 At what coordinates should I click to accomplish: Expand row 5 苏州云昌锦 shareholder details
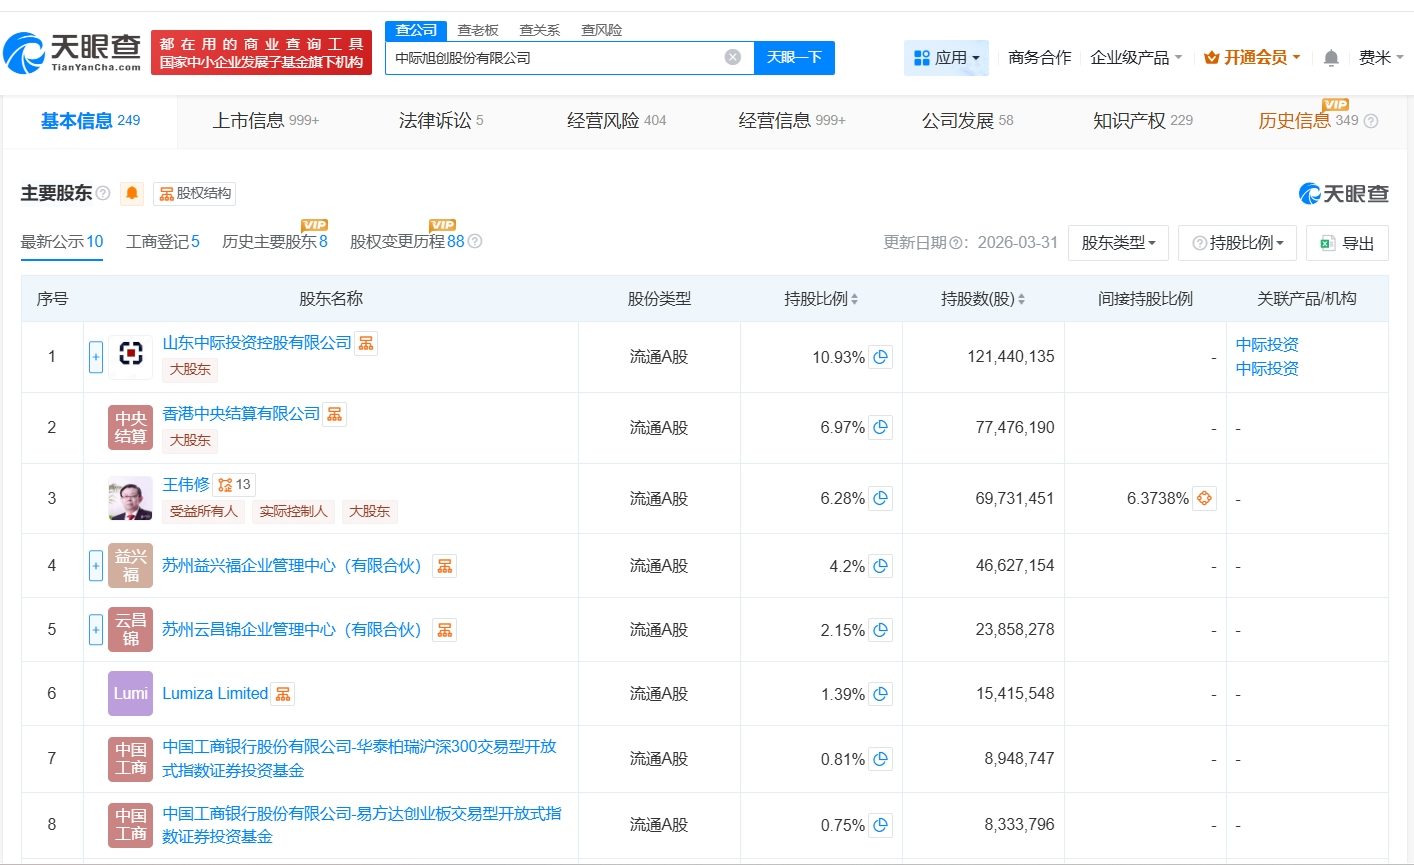coord(96,630)
